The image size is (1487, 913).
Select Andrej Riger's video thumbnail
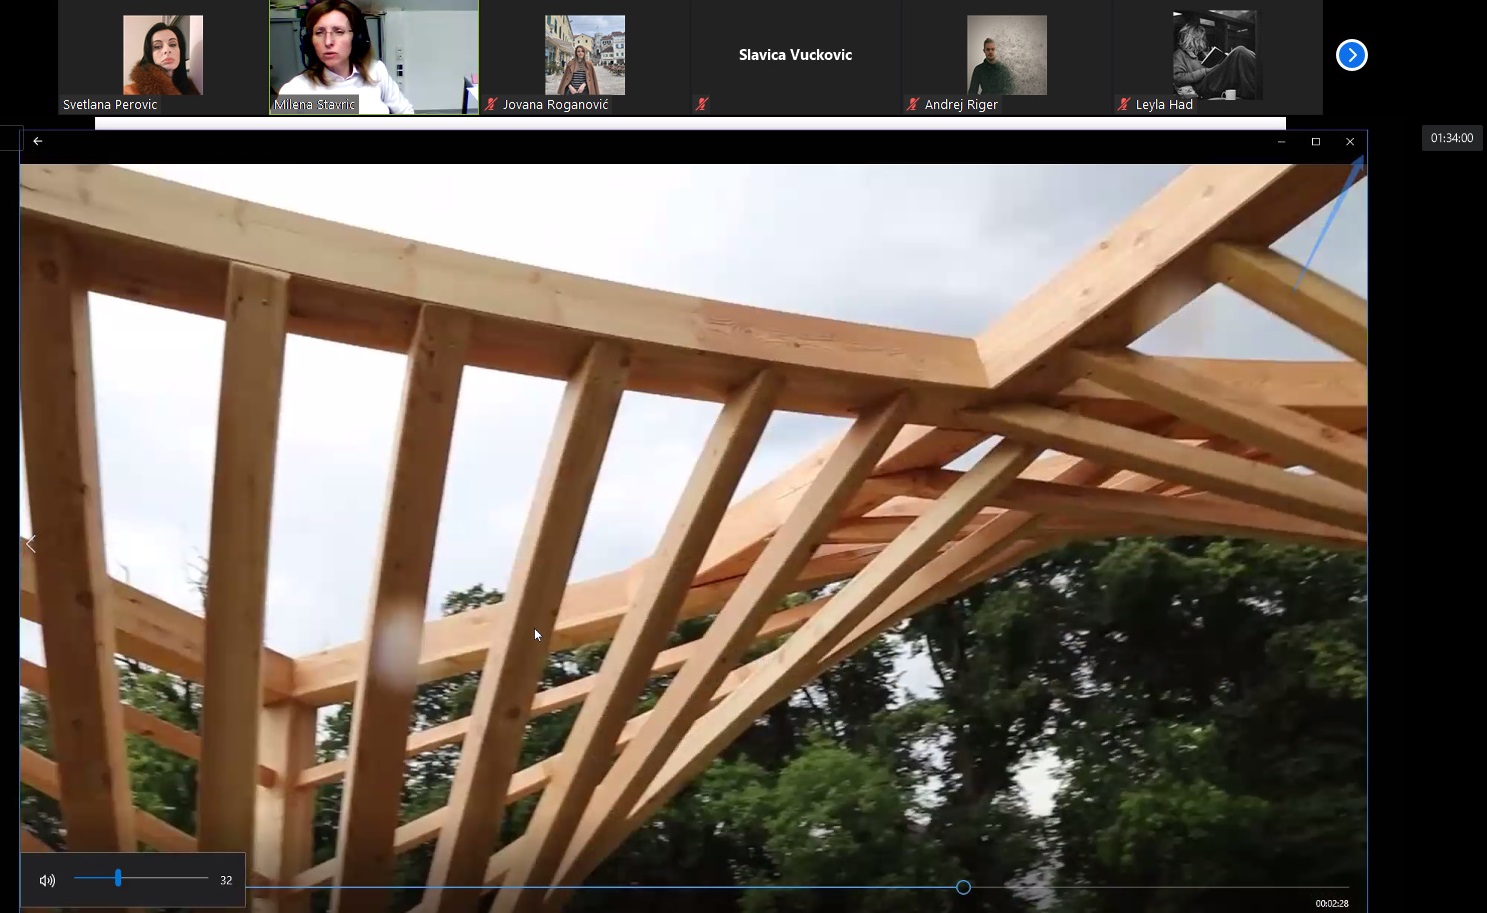click(x=1007, y=57)
